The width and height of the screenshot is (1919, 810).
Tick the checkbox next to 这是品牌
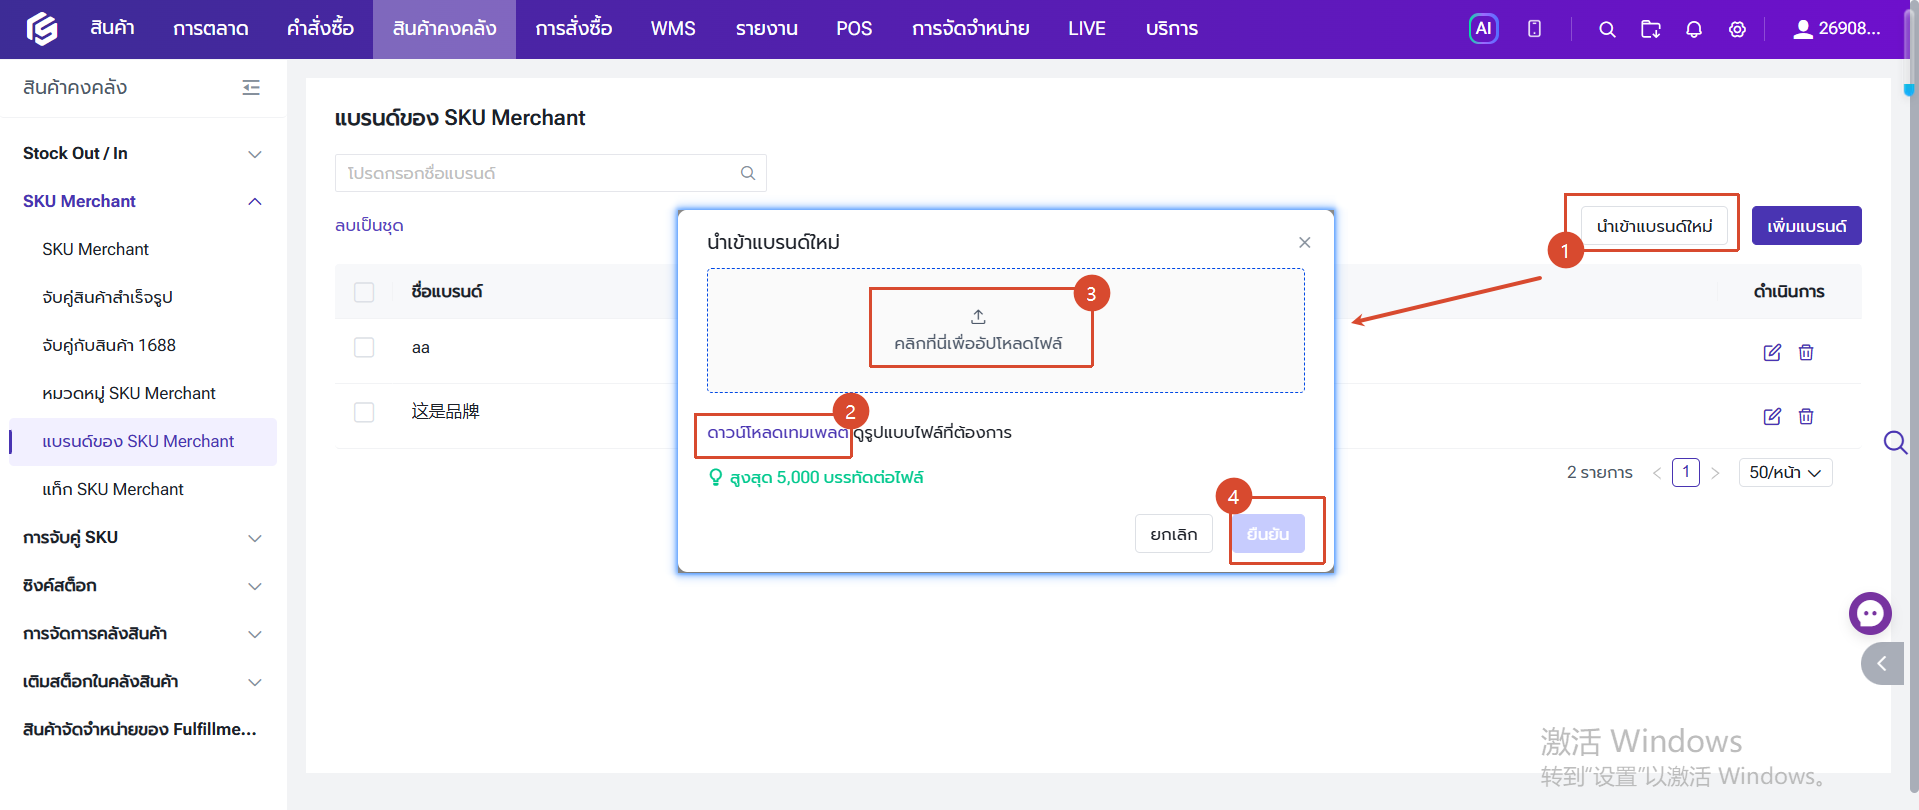[364, 412]
